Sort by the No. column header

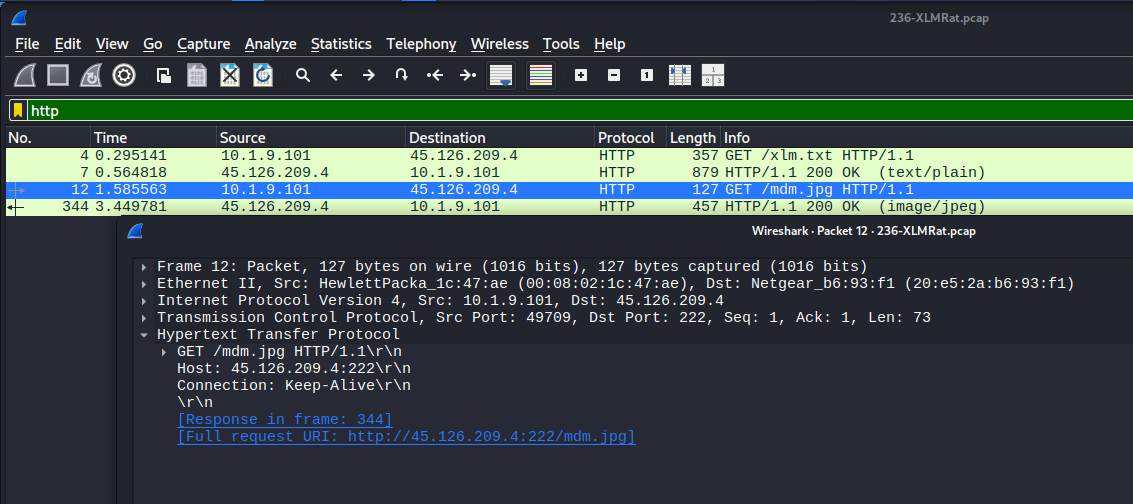[48, 137]
